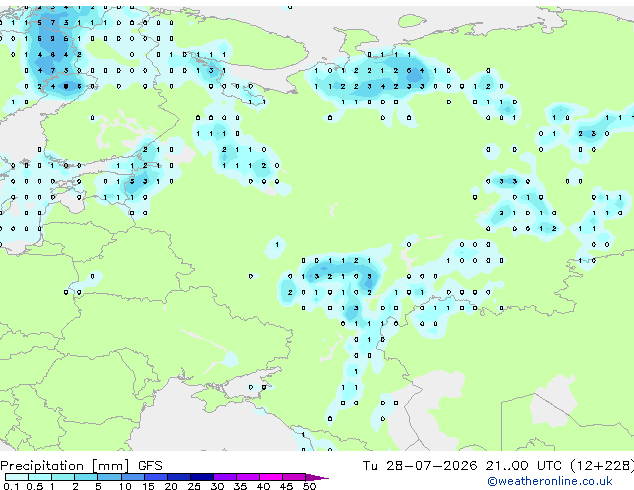This screenshot has width=634, height=490.
Task: Click the "45" legend scale label
Action: coord(286,486)
